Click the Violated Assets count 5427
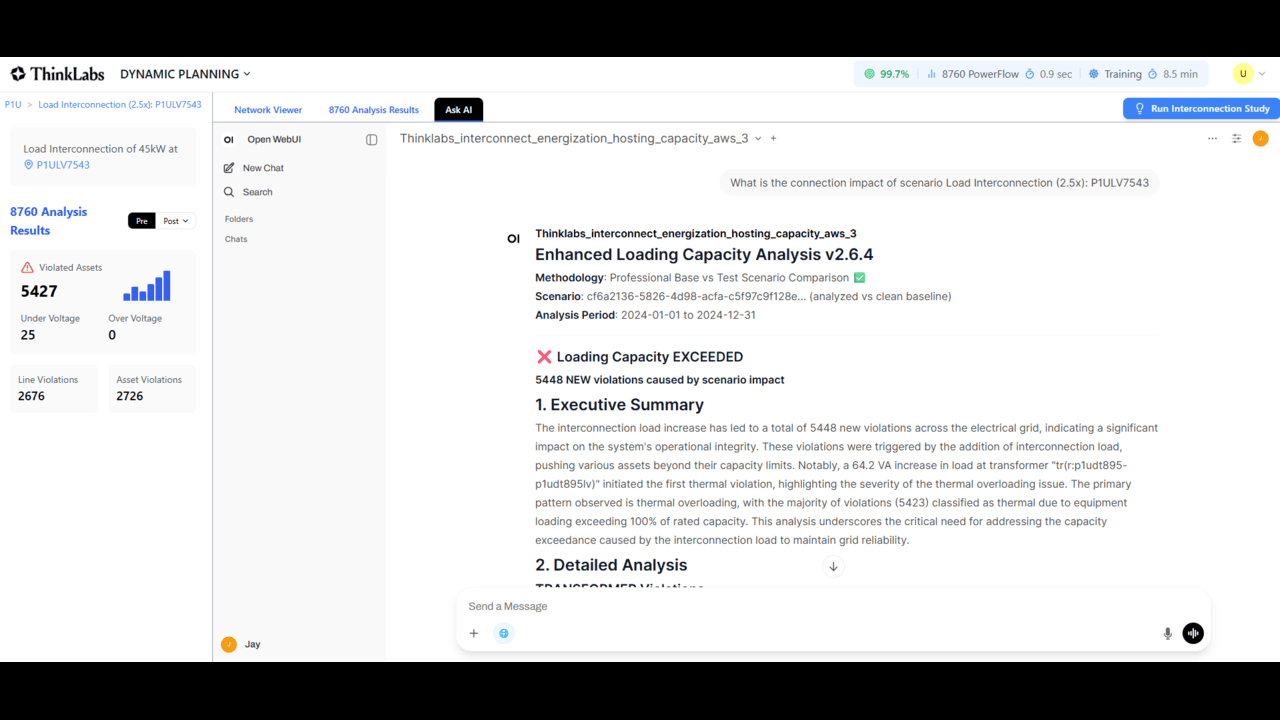The height and width of the screenshot is (720, 1280). coord(39,291)
